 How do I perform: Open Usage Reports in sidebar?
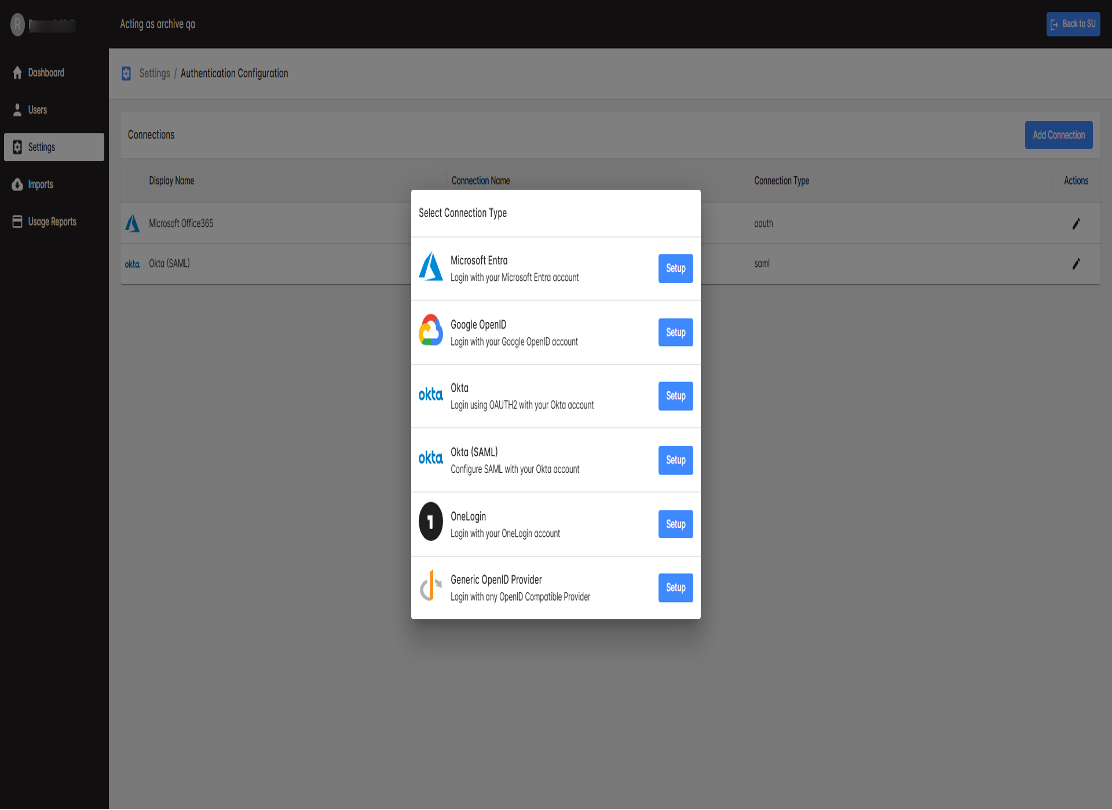[51, 222]
